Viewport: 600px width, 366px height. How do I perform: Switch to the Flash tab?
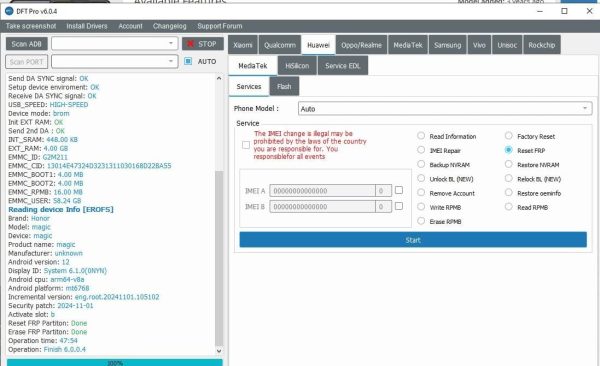284,87
